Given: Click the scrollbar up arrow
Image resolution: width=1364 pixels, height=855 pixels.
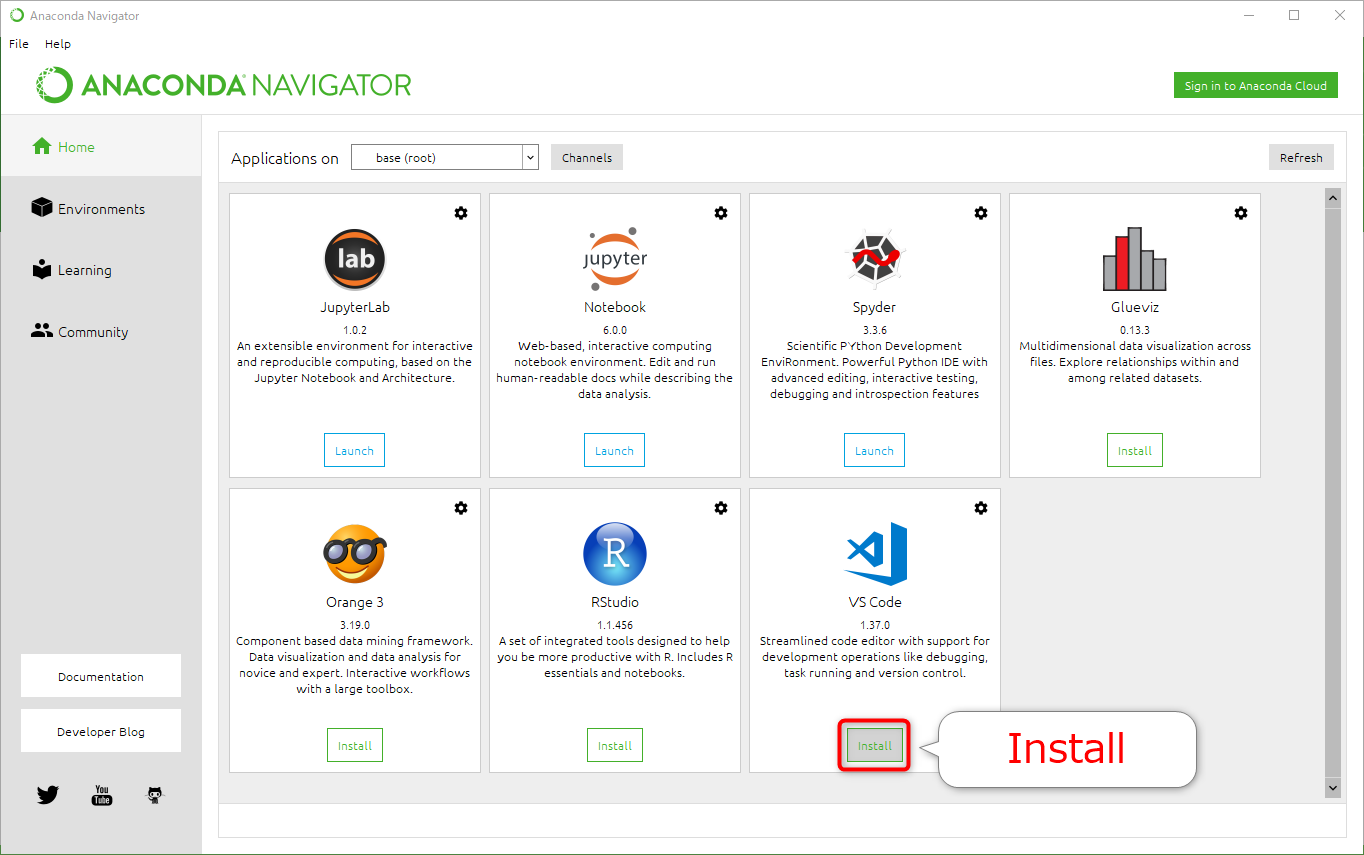Looking at the screenshot, I should tap(1332, 198).
